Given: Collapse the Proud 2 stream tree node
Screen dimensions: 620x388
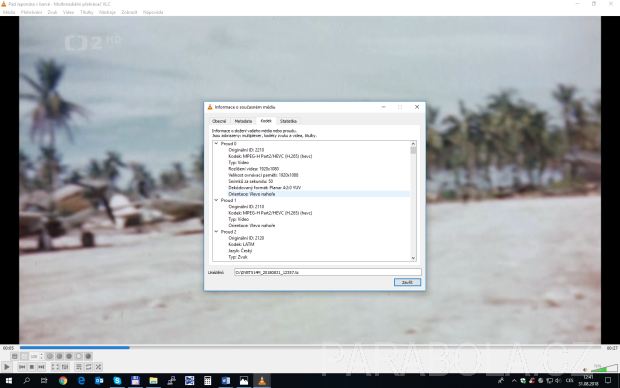Looking at the screenshot, I should click(216, 231).
